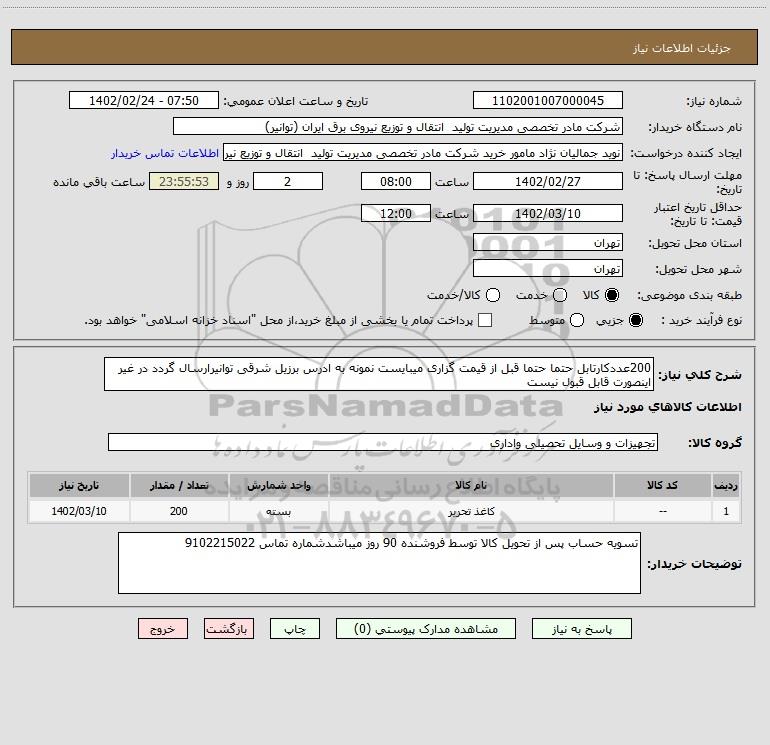The height and width of the screenshot is (745, 770).
Task: Click the need number field 1102001007000045
Action: [x=548, y=100]
